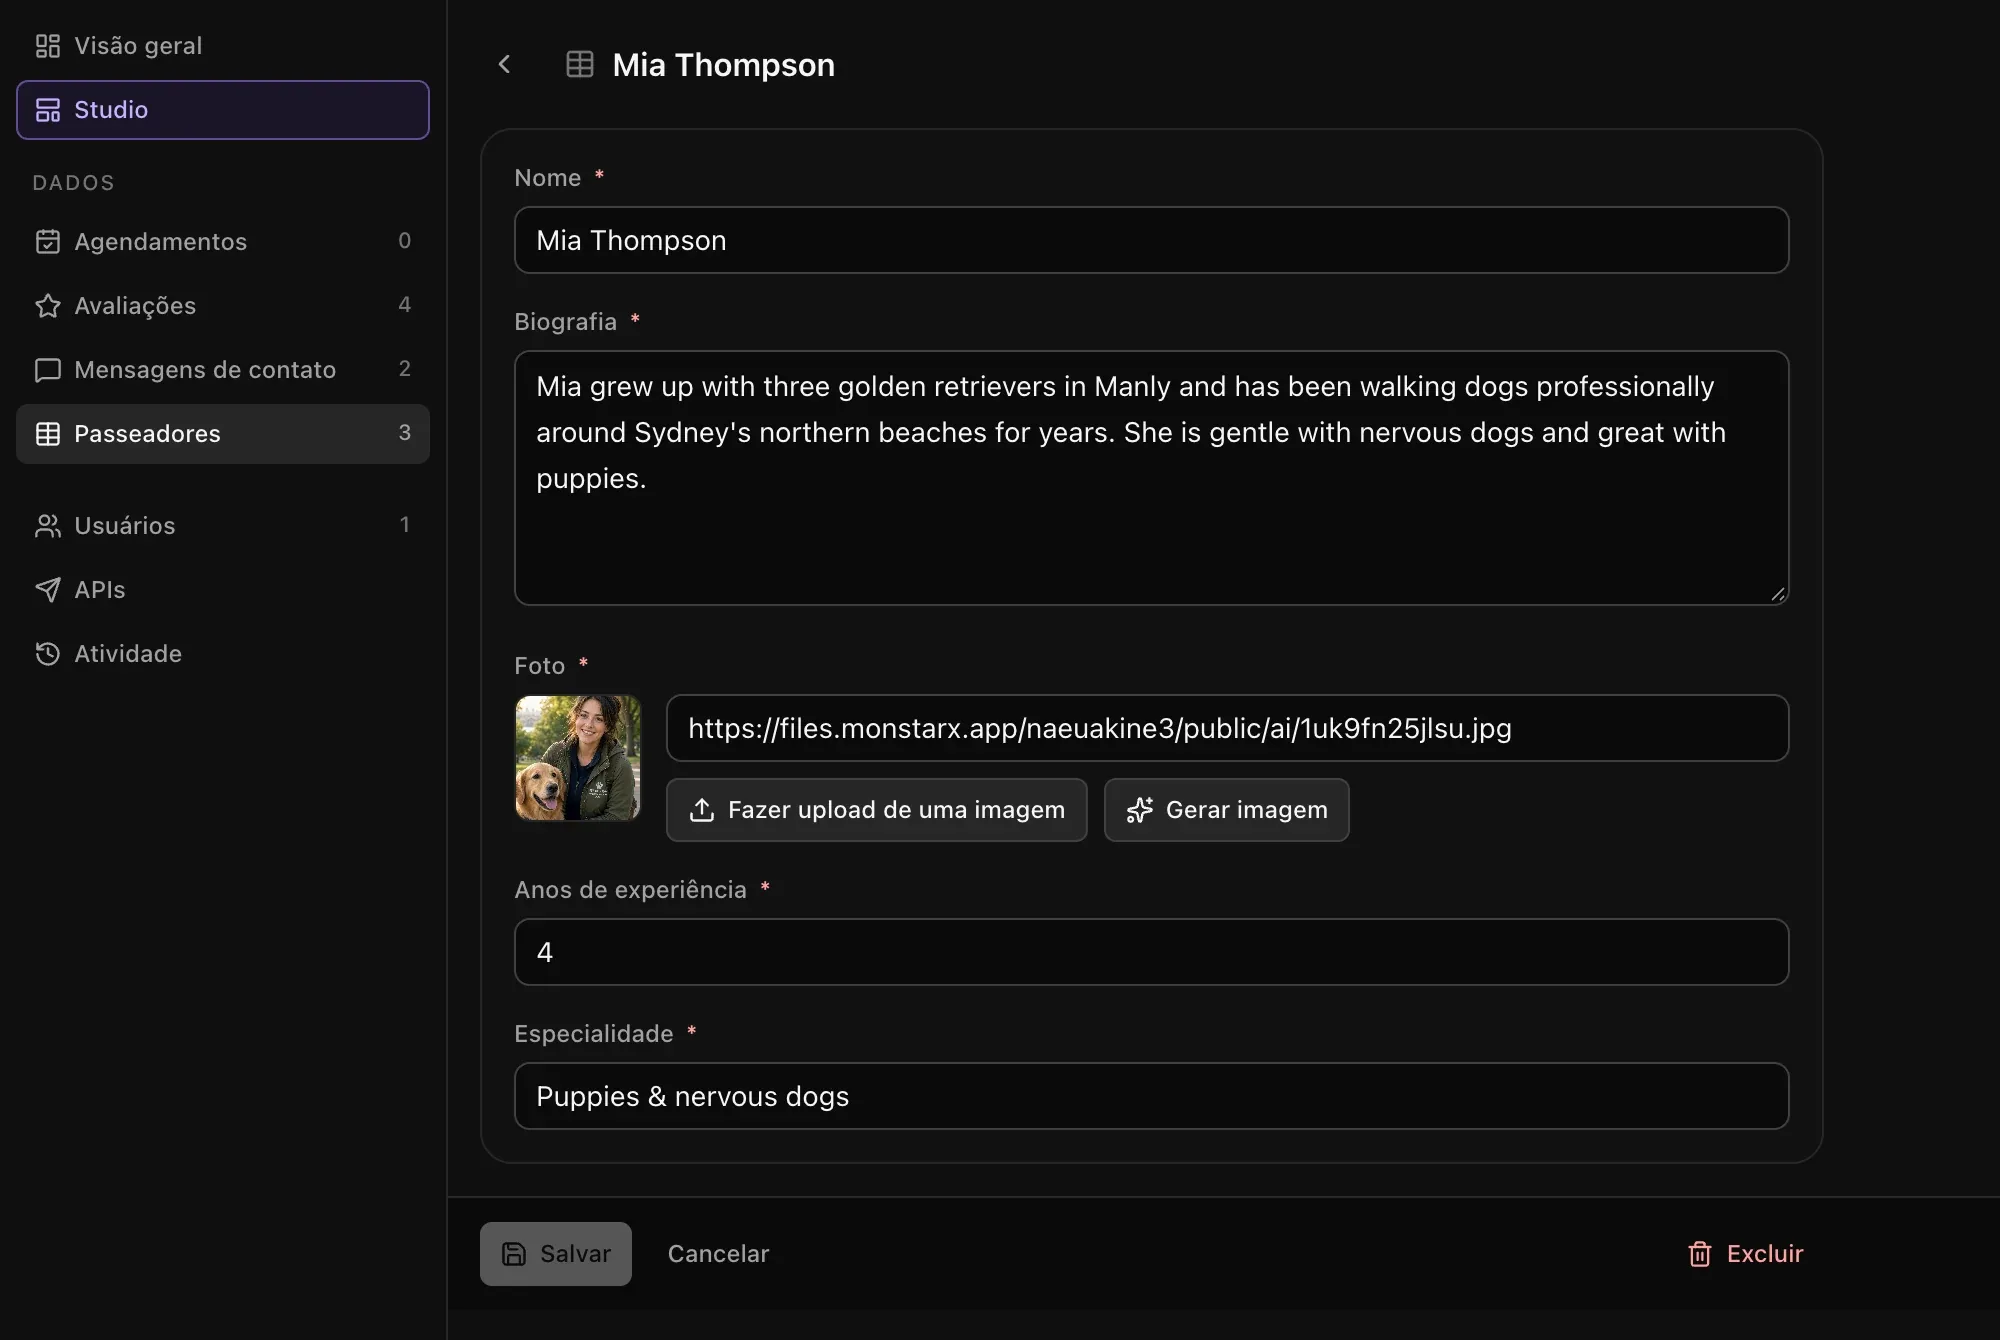Click the Passeadores table icon in sidebar
This screenshot has height=1340, width=2000.
[47, 434]
